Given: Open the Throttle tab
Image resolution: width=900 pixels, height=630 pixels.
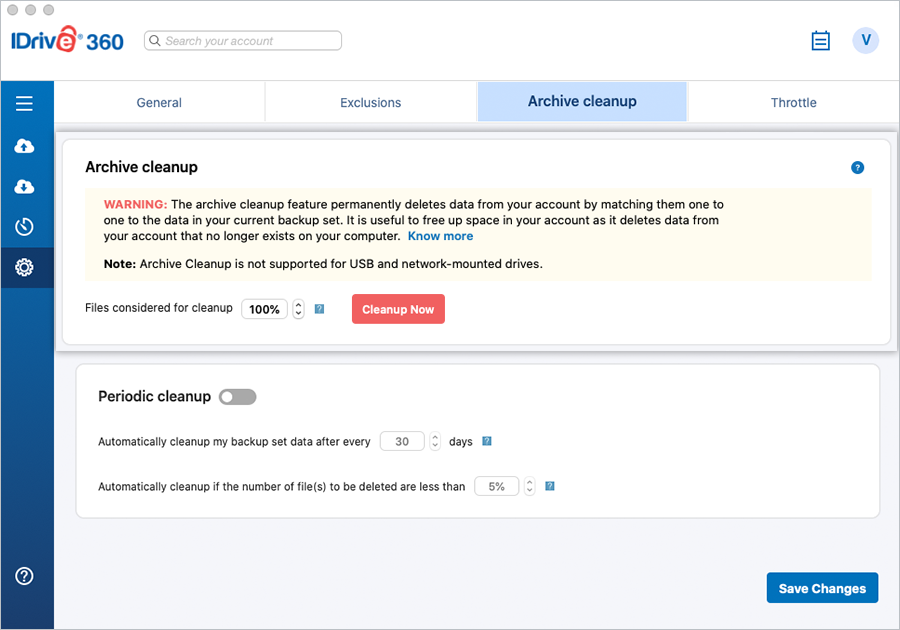Looking at the screenshot, I should [793, 102].
